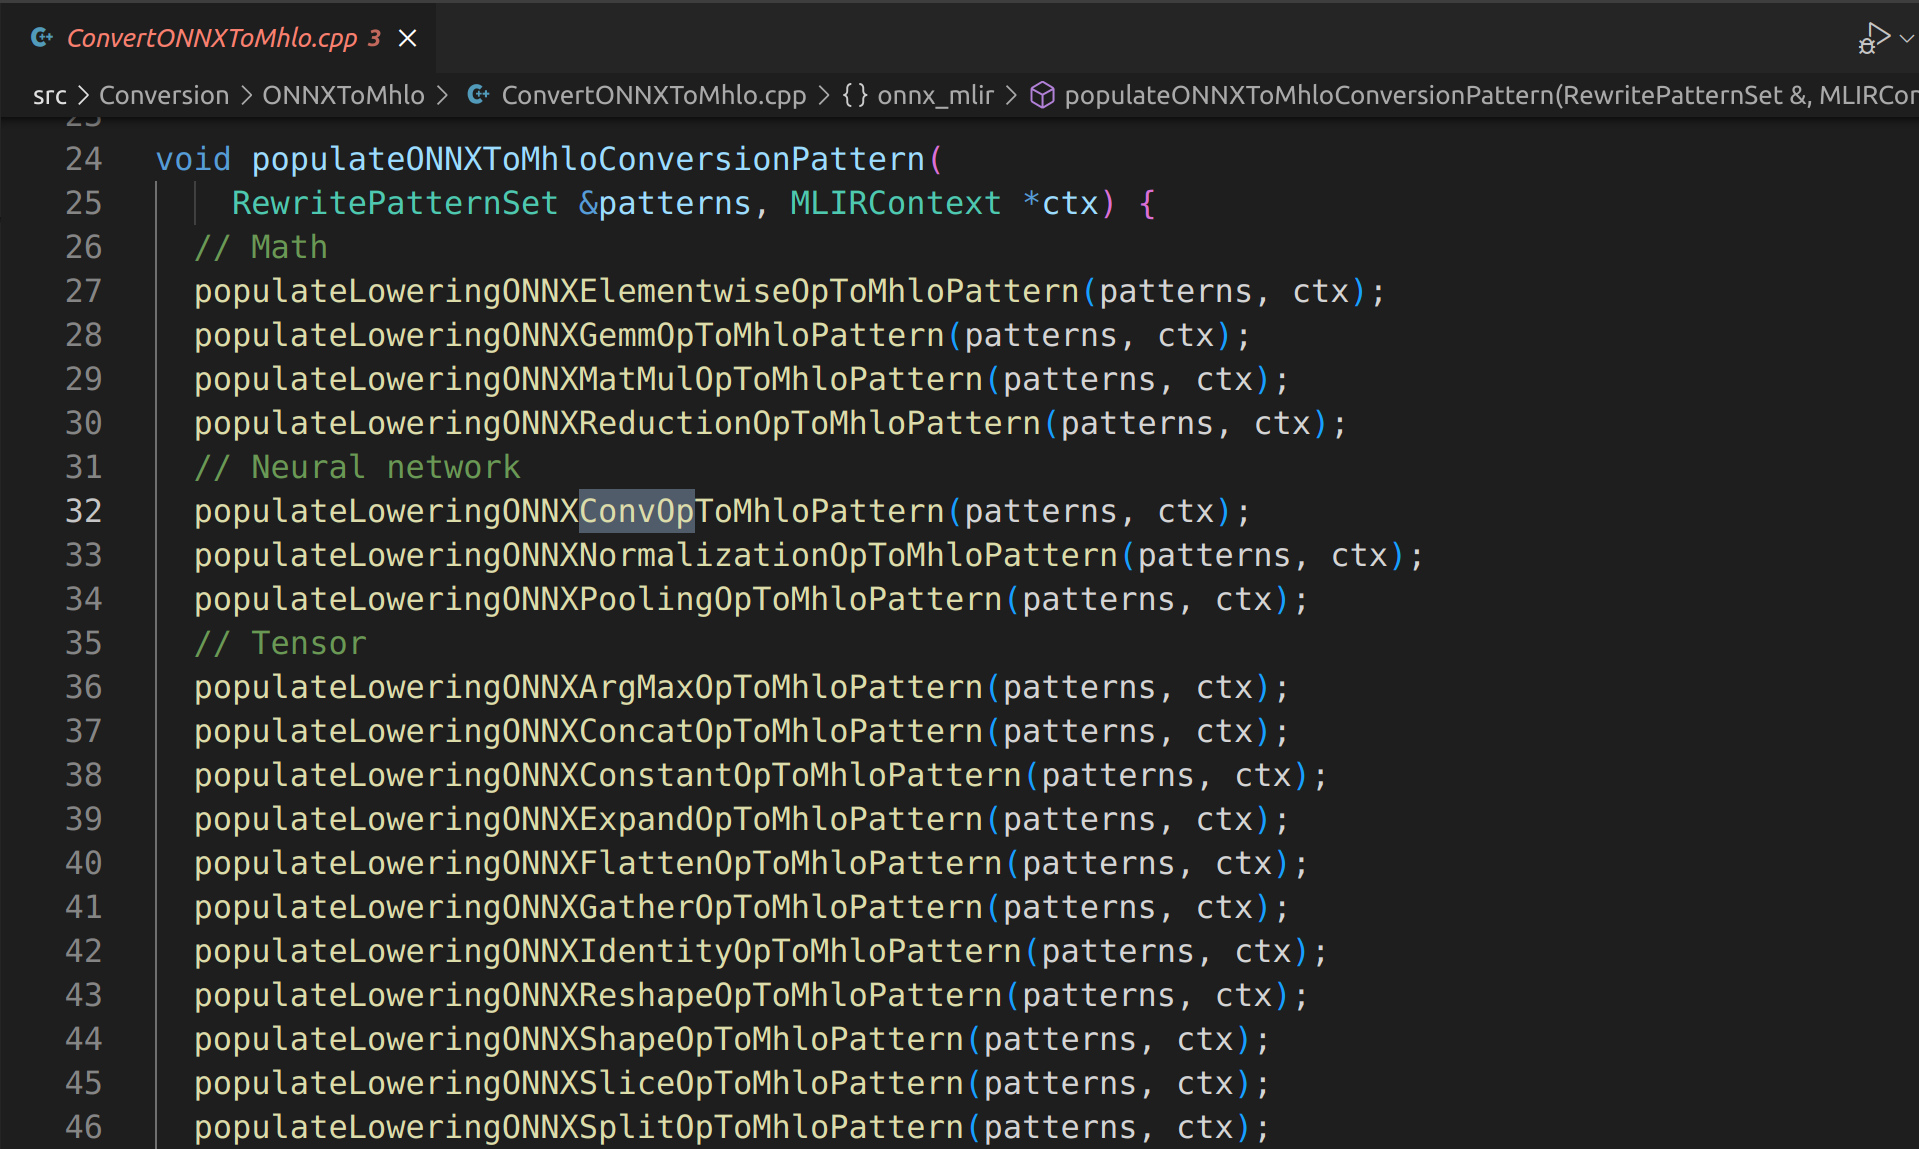
Task: Open the populateONNXToMhloConversionPattern function breadcrumb
Action: pos(1491,95)
